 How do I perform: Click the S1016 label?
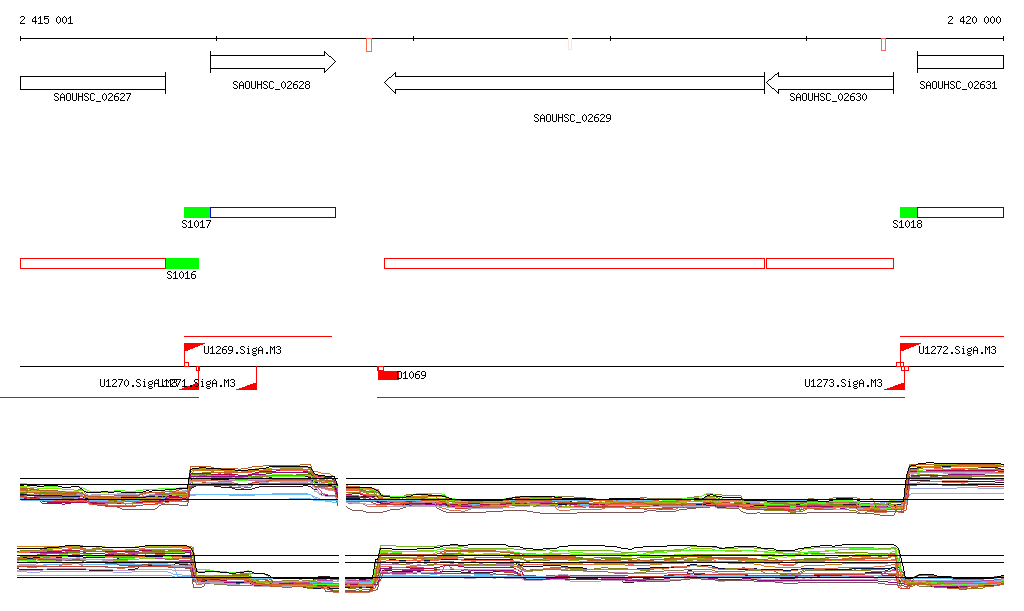(x=181, y=275)
